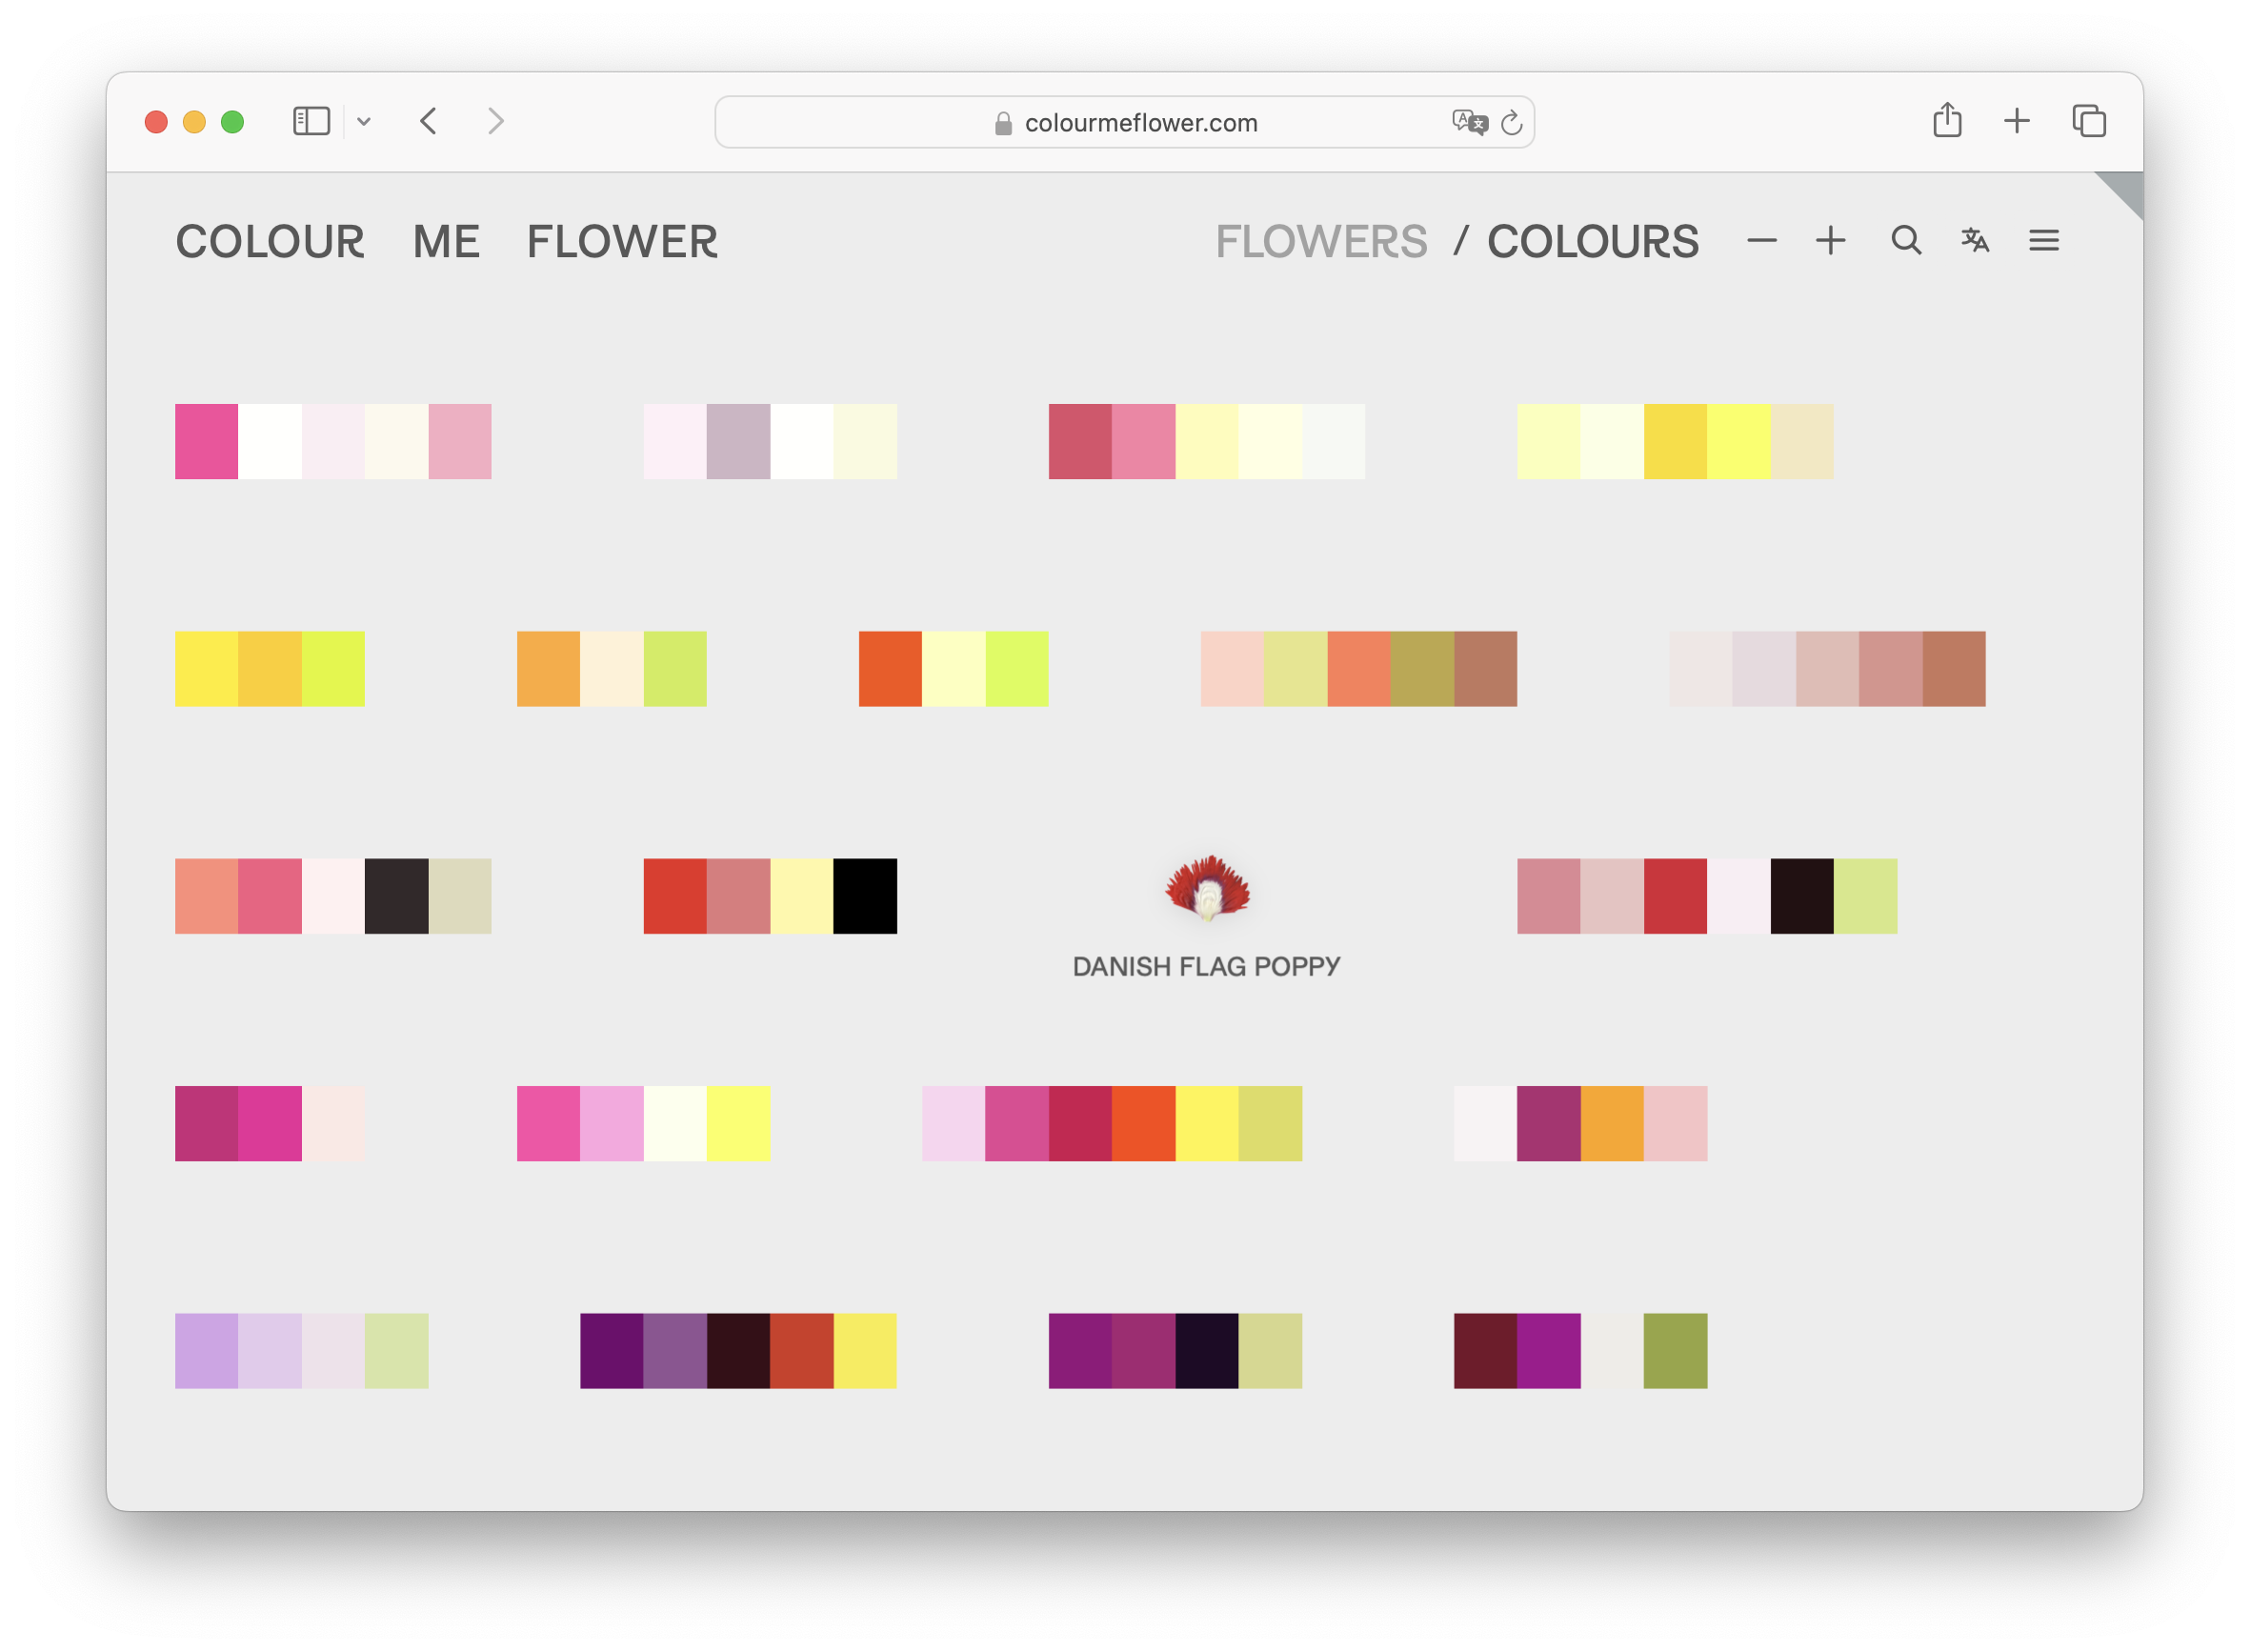Click the Safari share icon

(1946, 121)
